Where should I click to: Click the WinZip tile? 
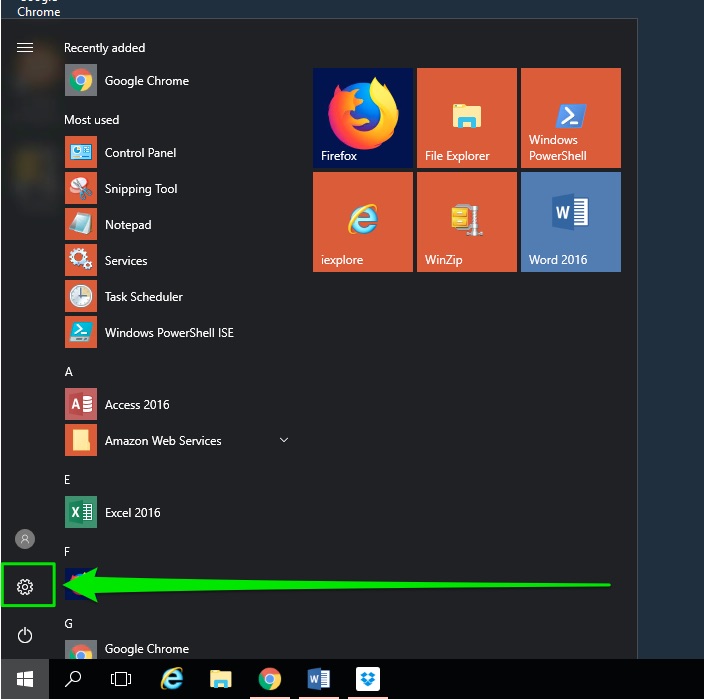pos(466,222)
